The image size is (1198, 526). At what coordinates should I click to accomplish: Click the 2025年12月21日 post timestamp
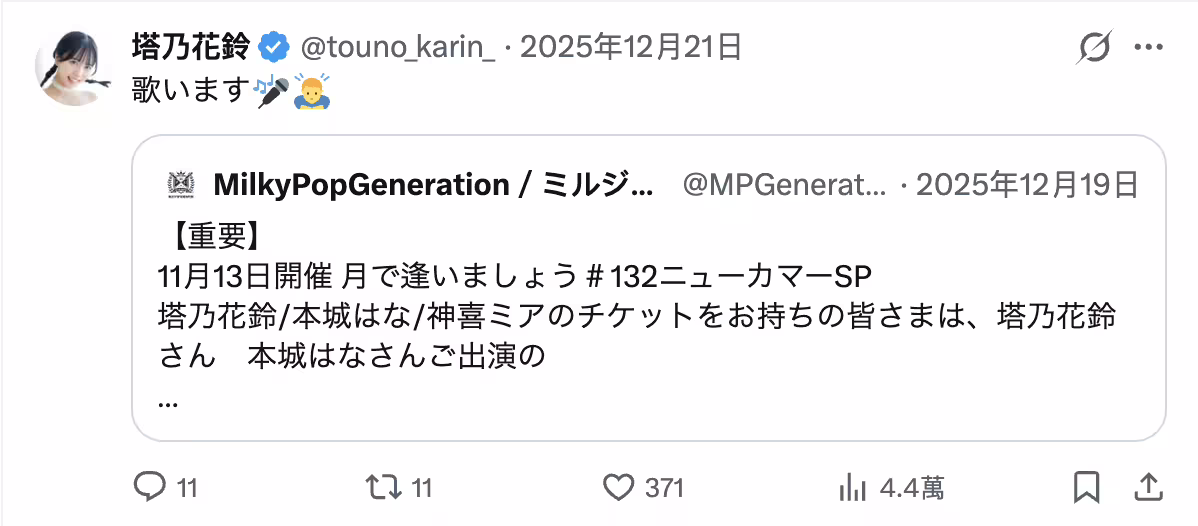click(x=632, y=46)
